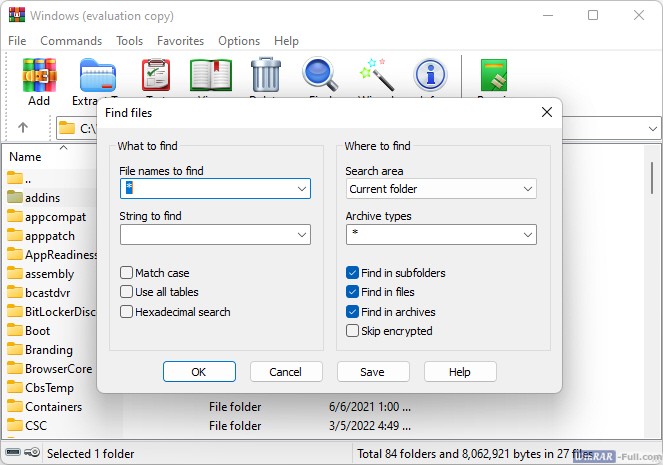Click the Delete trash can icon
The width and height of the screenshot is (663, 465).
(265, 76)
